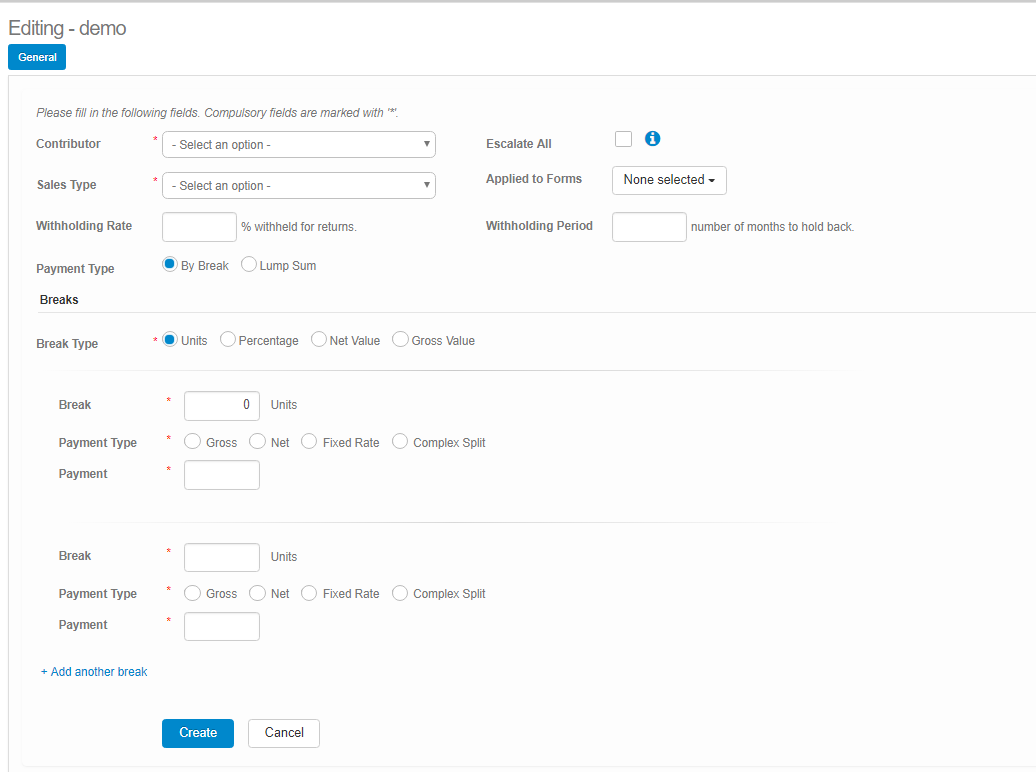The width and height of the screenshot is (1036, 772).
Task: Select Units break type radio
Action: [x=170, y=340]
